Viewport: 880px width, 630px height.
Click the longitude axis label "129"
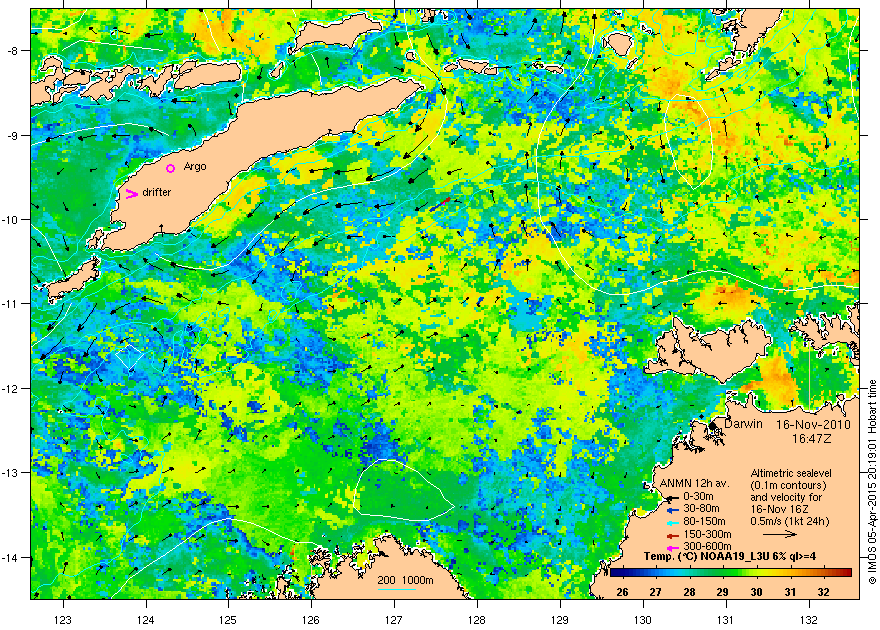[560, 619]
